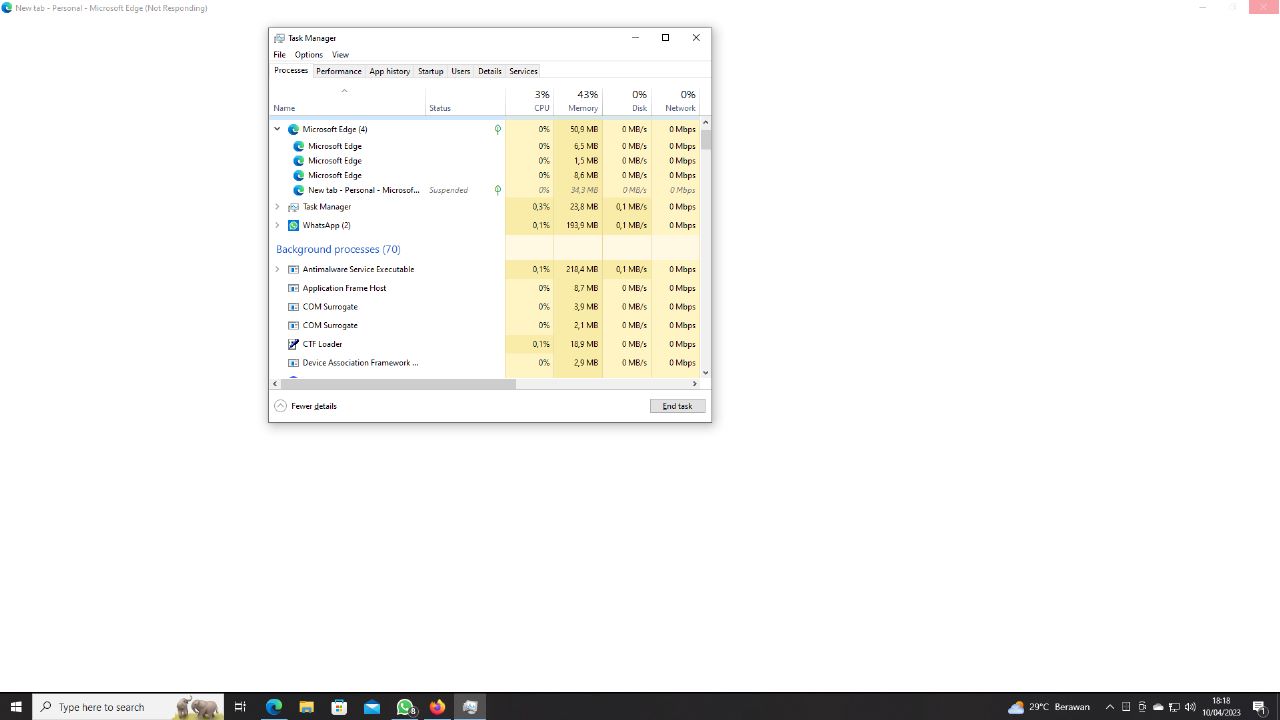Screen dimensions: 1280x720
Task: Select the Processes tab
Action: 291,70
